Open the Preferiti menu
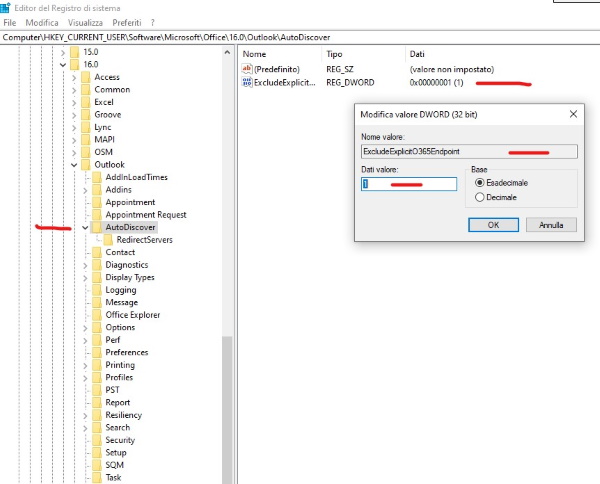Viewport: 600px width, 484px height. point(127,23)
